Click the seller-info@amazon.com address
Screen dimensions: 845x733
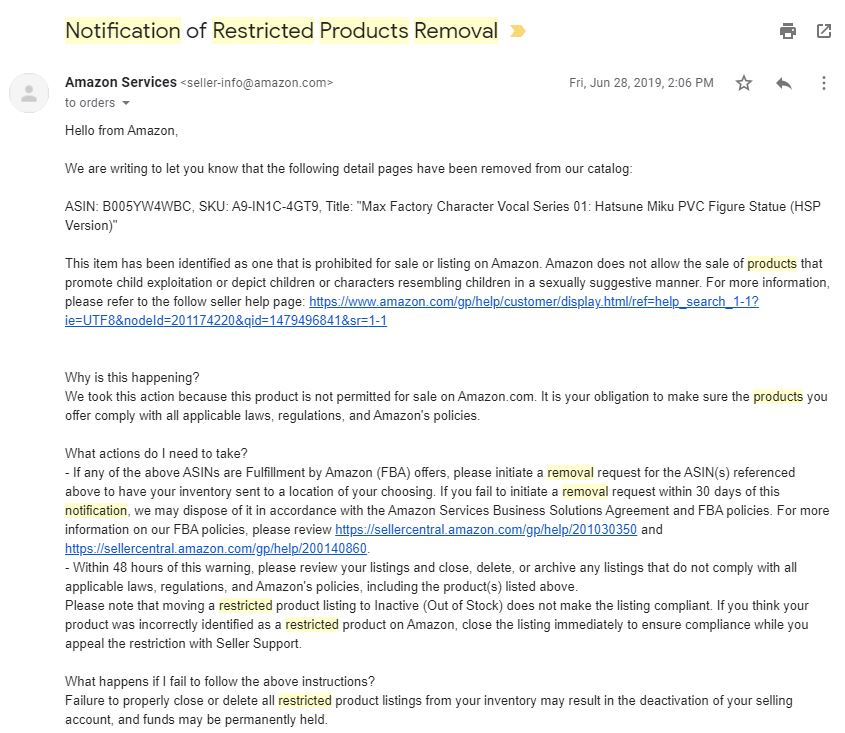(257, 83)
